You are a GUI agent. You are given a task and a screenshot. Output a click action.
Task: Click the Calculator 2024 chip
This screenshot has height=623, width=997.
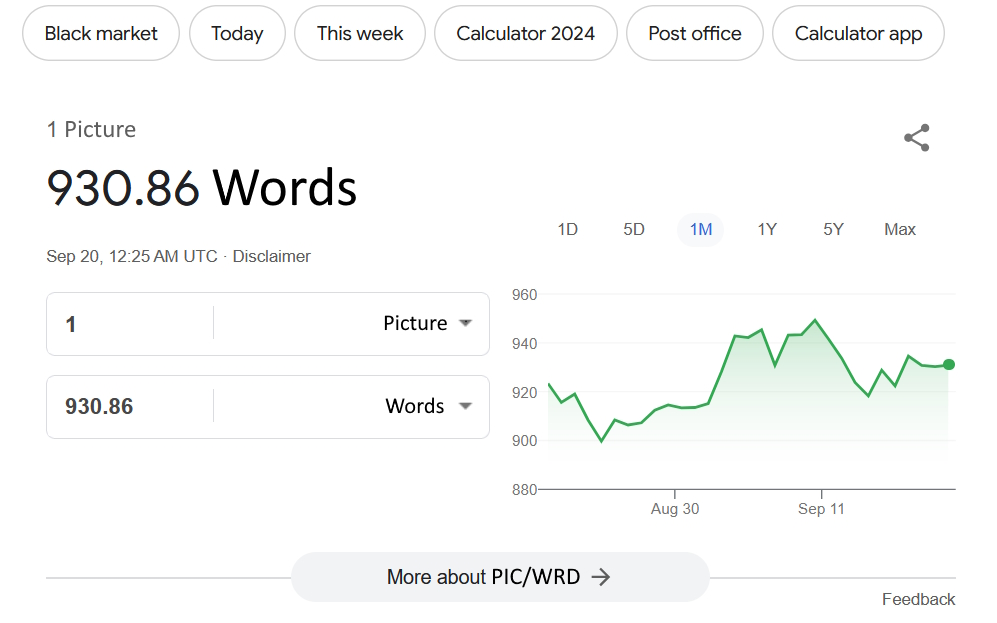point(525,33)
